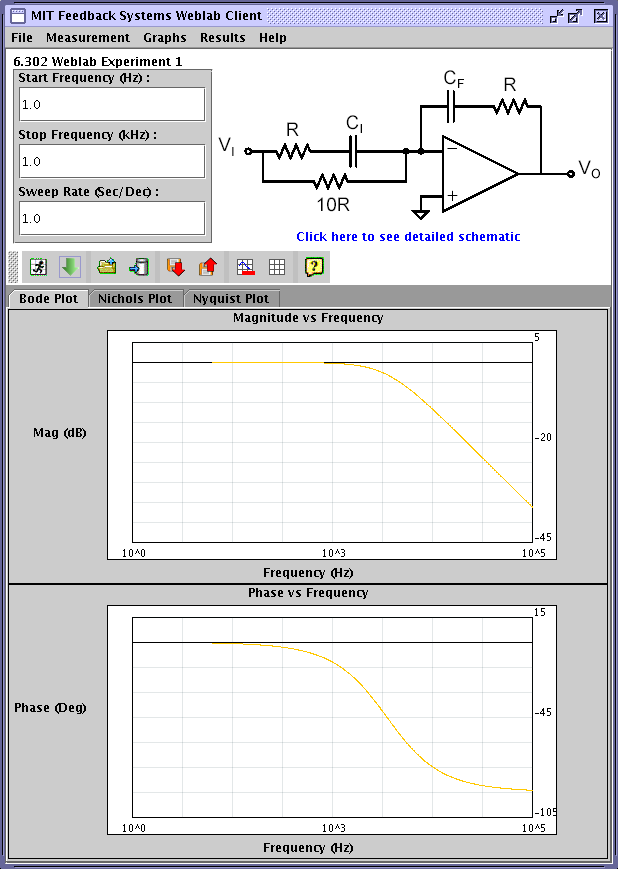Click the maximize window button in title bar

pos(575,16)
